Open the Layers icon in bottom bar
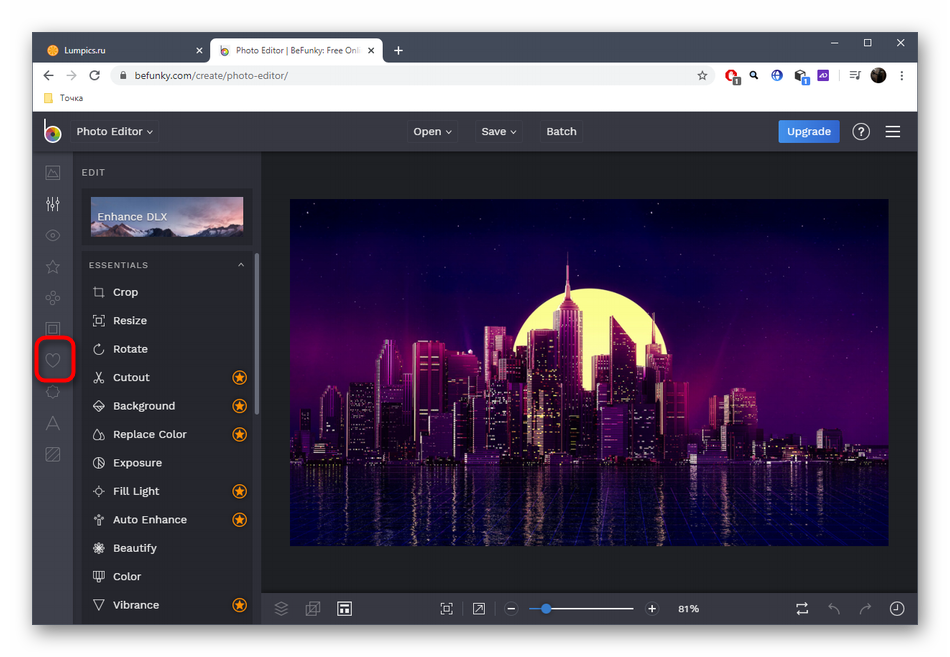The image size is (950, 657). point(282,608)
